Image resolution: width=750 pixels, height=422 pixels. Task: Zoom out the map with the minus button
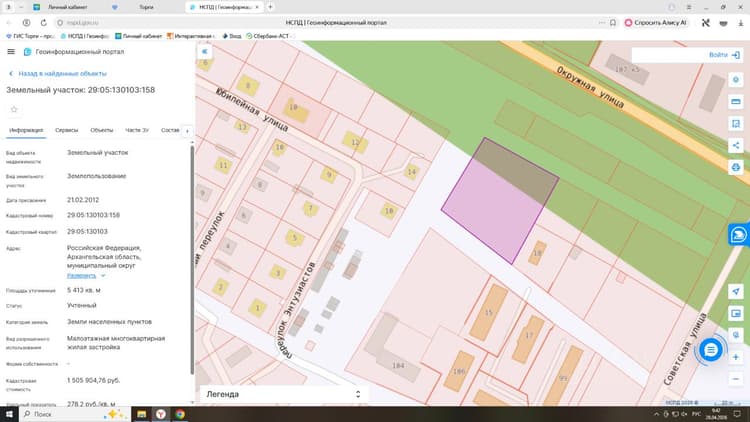pyautogui.click(x=736, y=379)
